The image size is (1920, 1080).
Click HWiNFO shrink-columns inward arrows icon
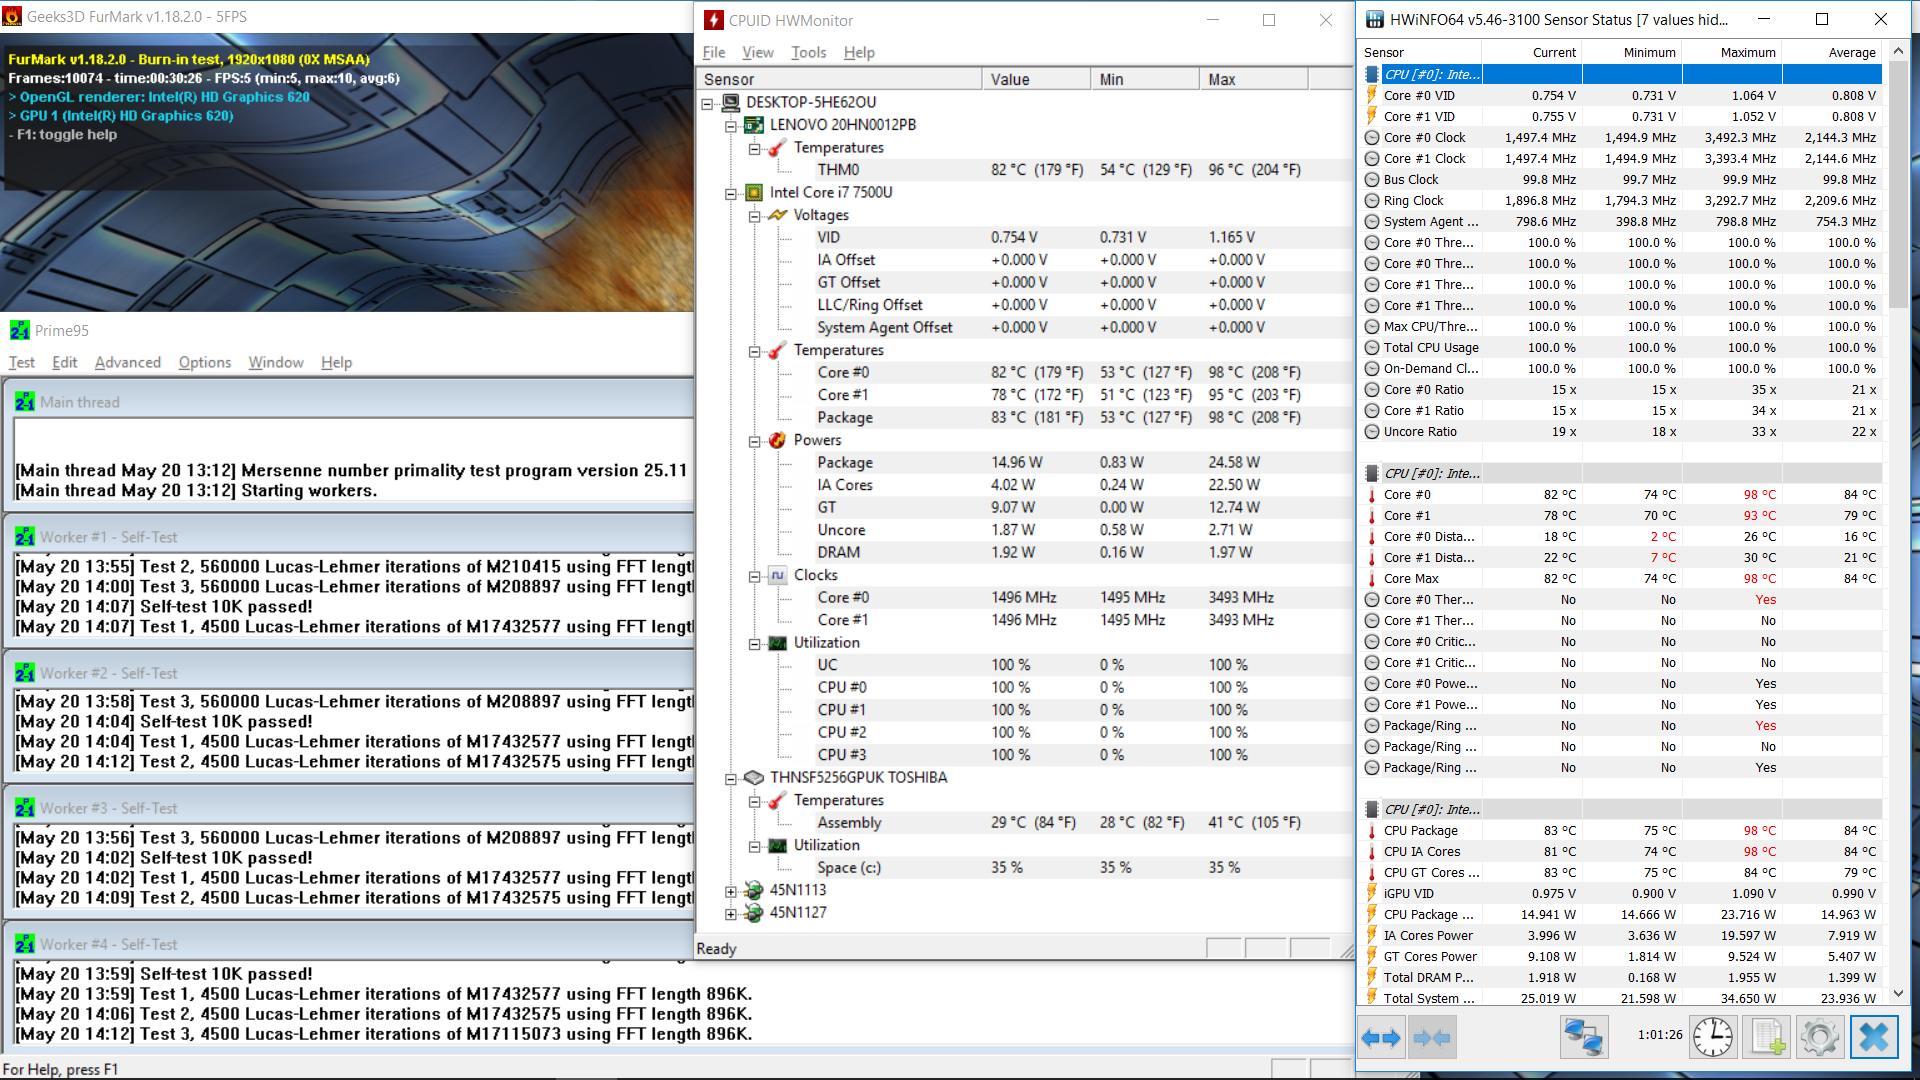click(1431, 1037)
